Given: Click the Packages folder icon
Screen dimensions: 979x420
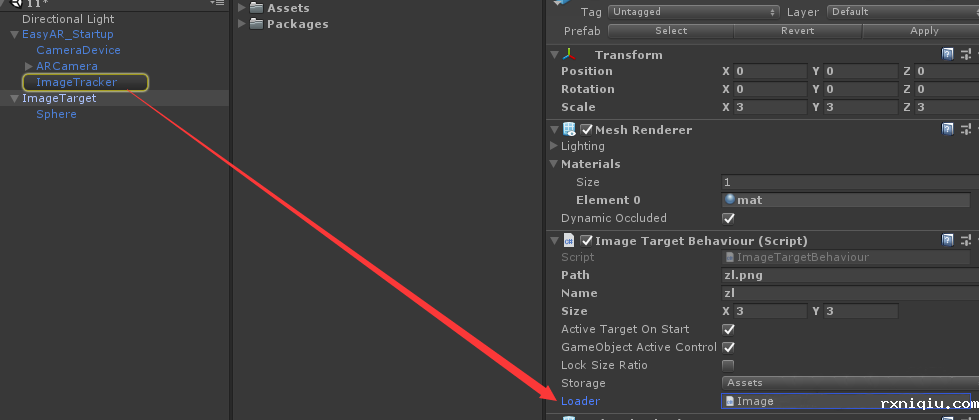Looking at the screenshot, I should (256, 24).
